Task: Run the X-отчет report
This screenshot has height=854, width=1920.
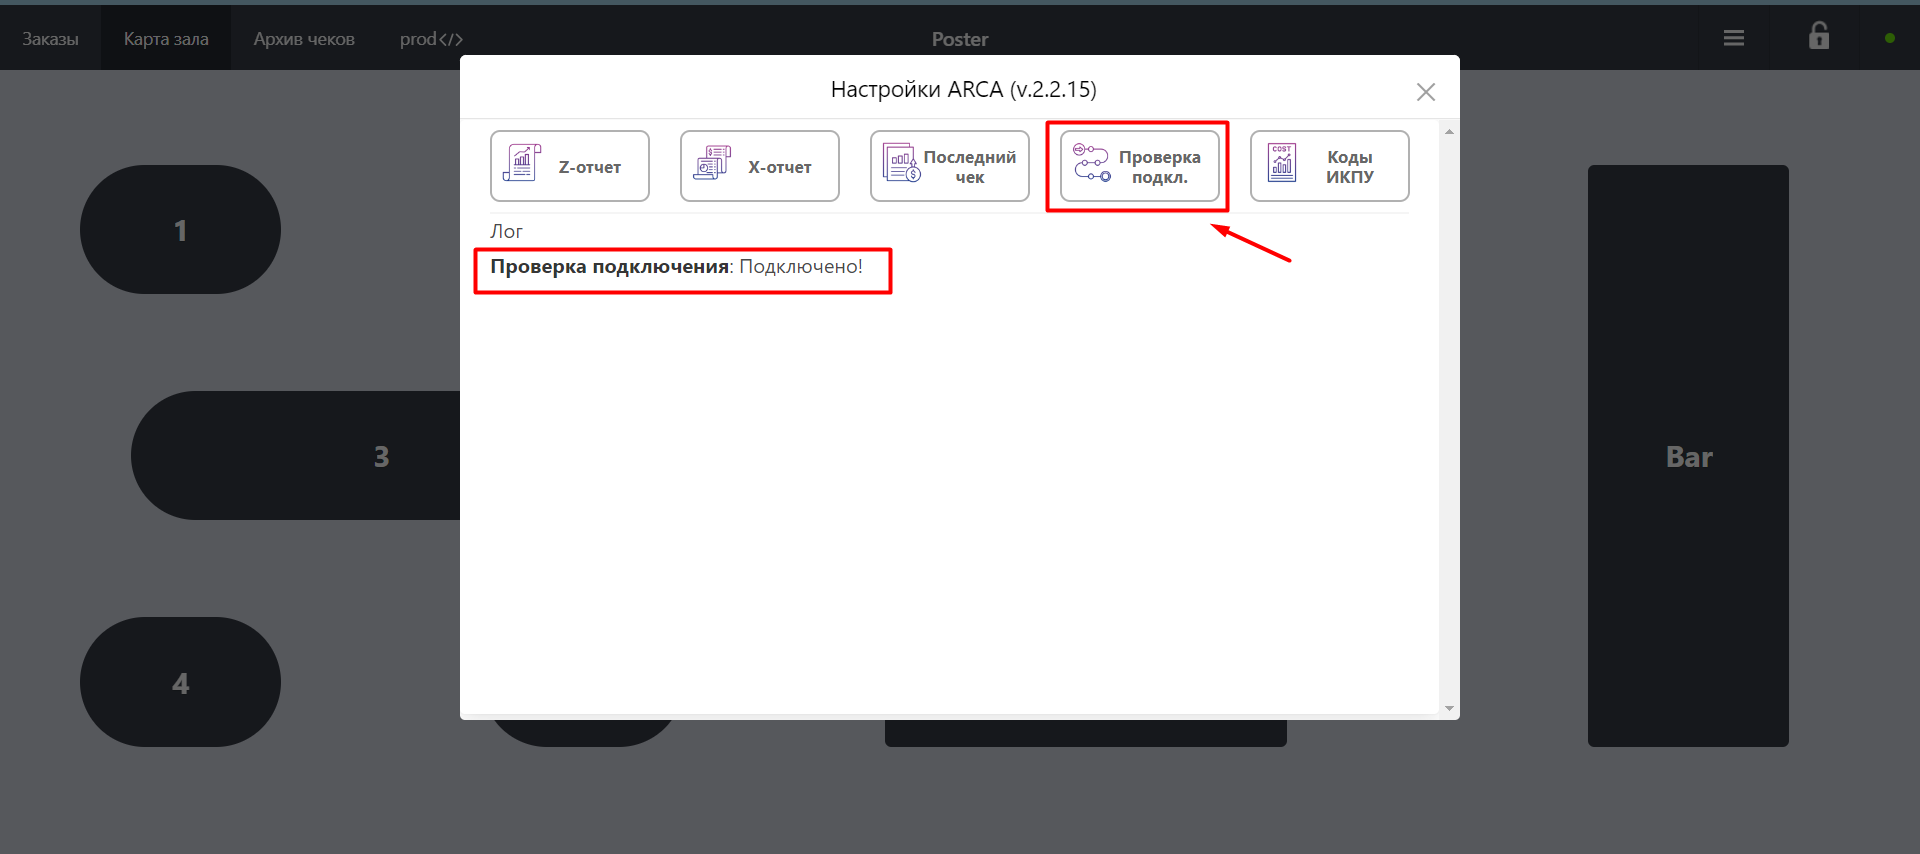Action: coord(759,166)
